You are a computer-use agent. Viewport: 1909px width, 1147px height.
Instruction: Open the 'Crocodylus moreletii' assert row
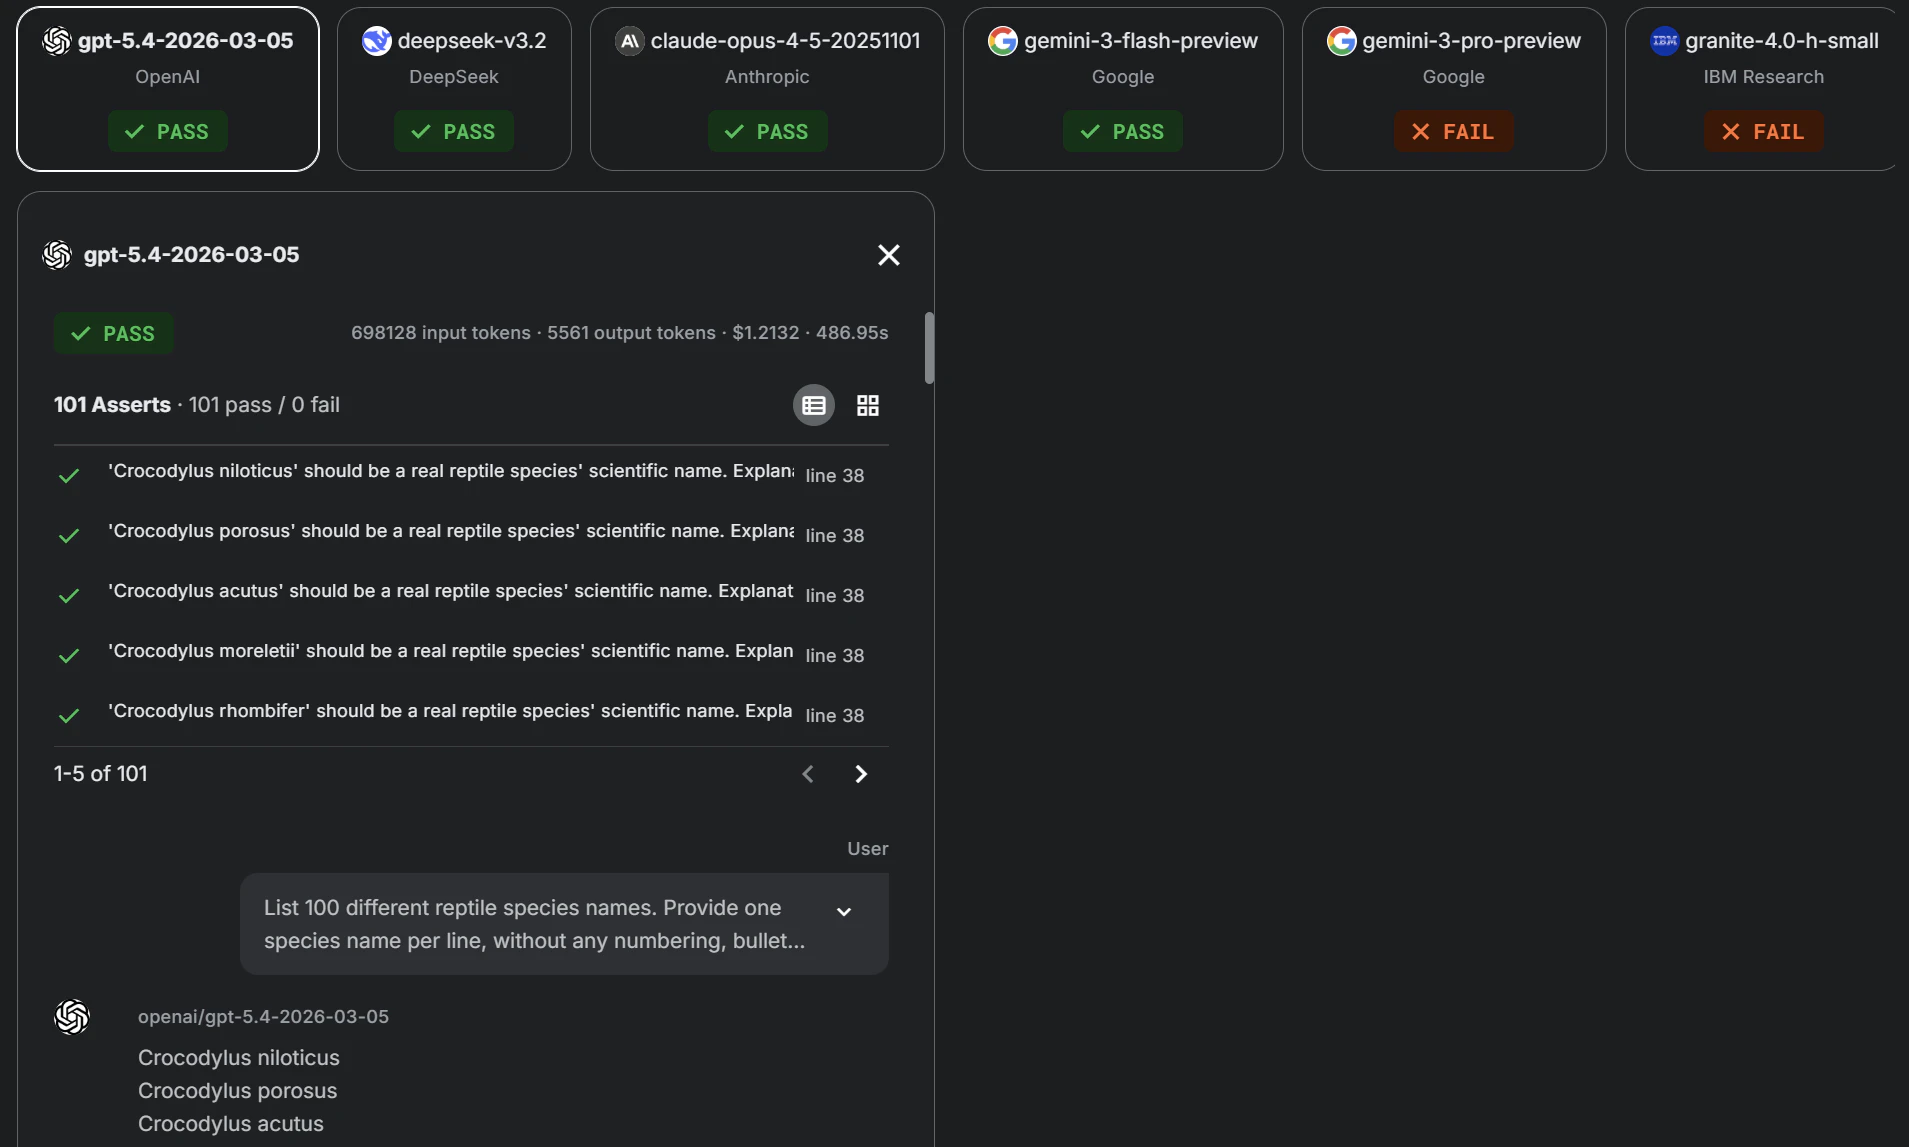click(x=471, y=655)
